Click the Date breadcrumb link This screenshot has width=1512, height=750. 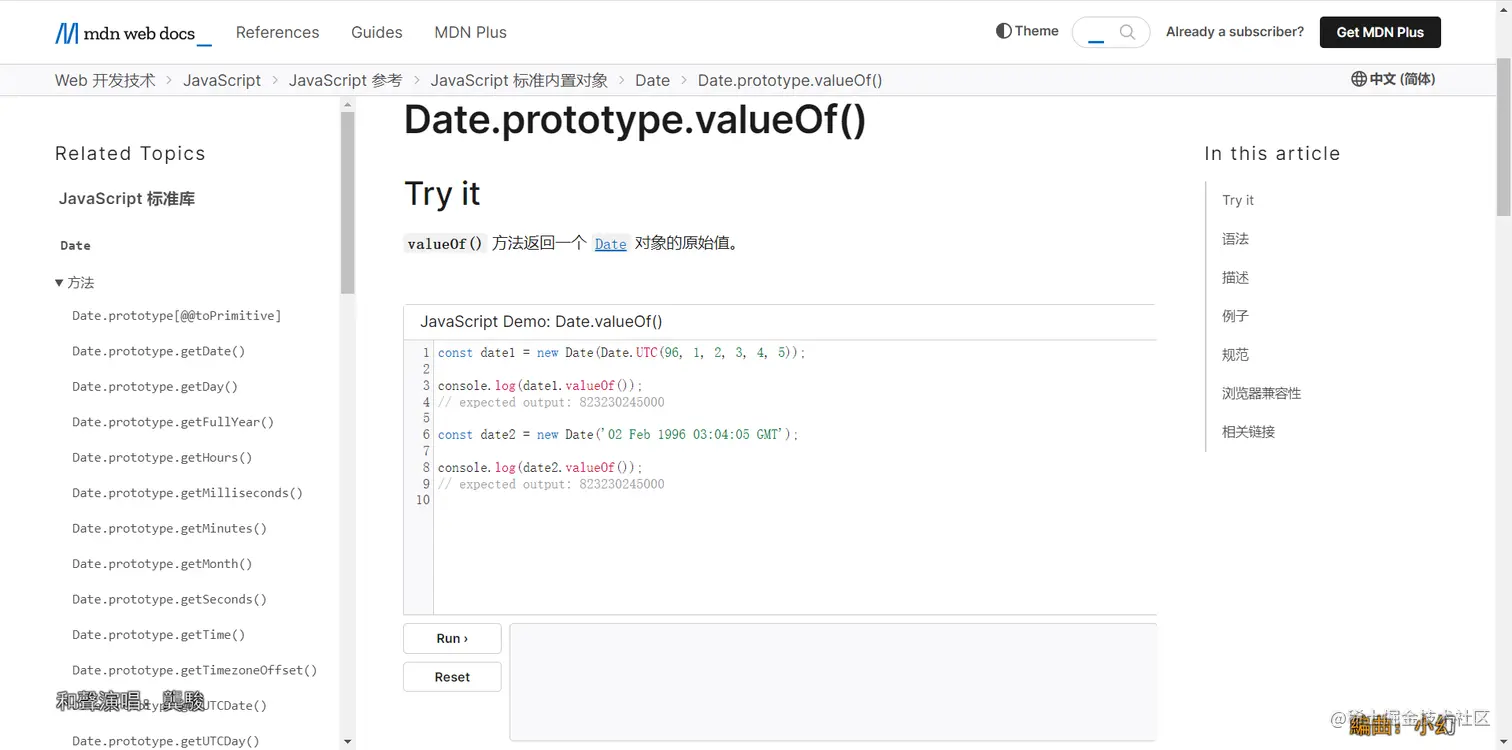652,80
